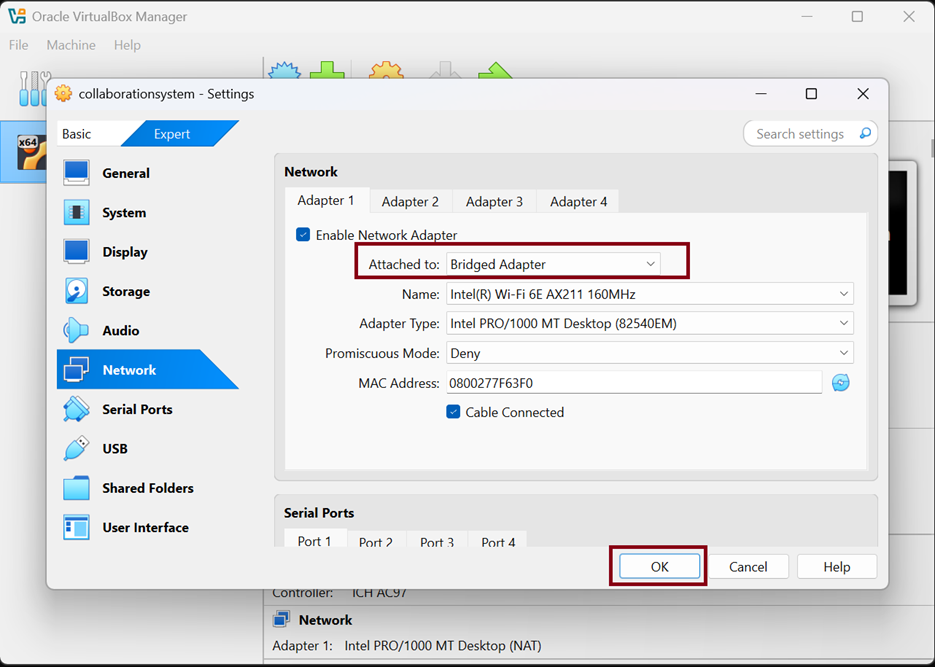This screenshot has width=935, height=667.
Task: Open the Help menu in VirtualBox Manager
Action: [x=127, y=45]
